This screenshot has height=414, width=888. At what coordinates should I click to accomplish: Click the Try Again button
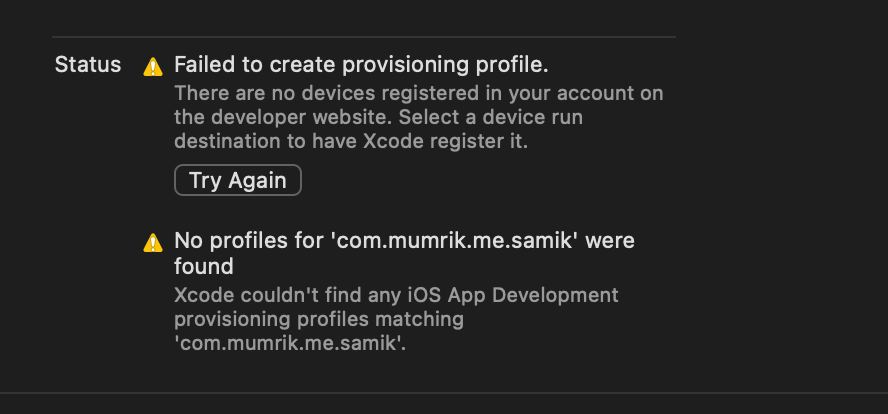(x=238, y=180)
